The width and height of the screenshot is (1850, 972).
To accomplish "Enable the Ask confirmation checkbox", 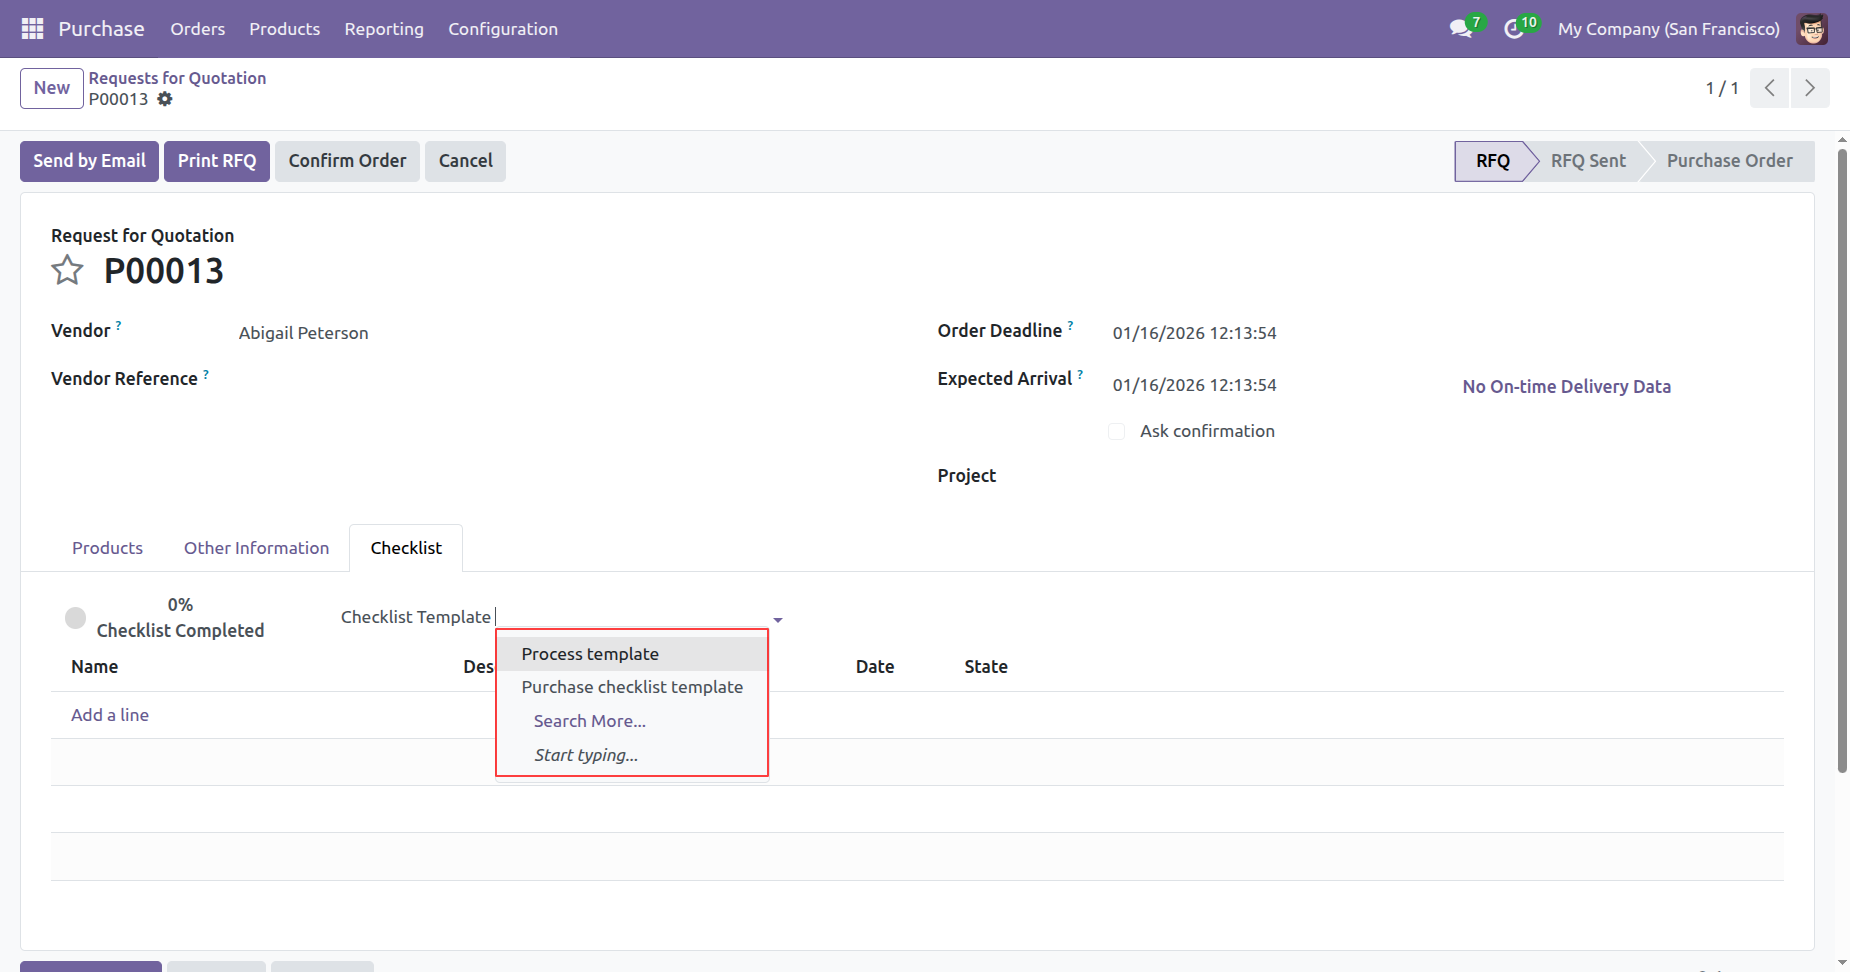I will [x=1117, y=432].
